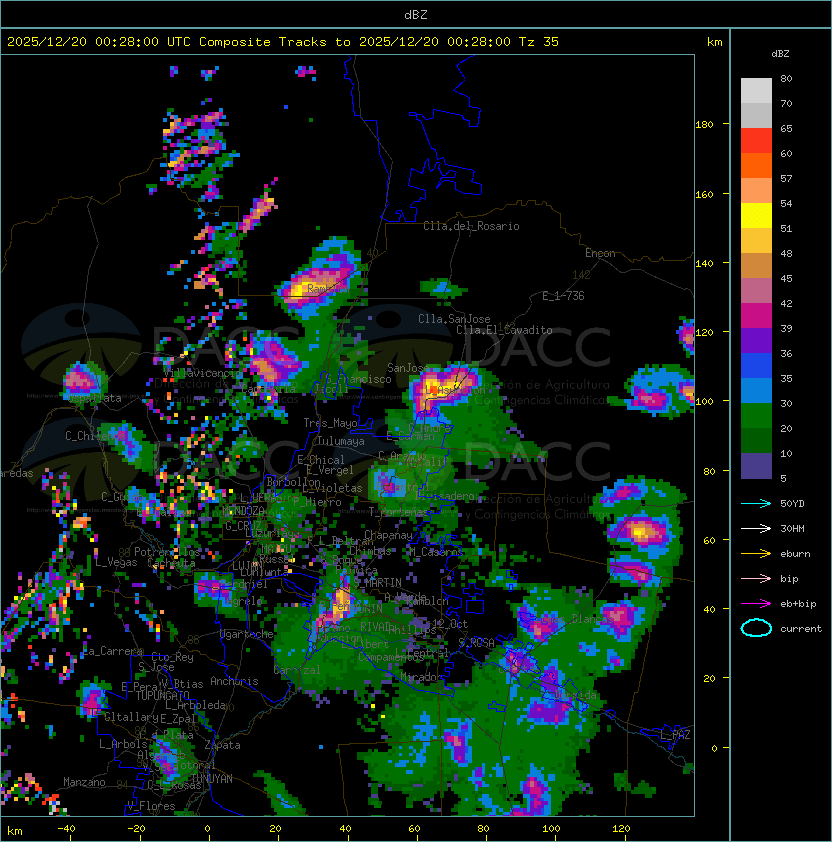This screenshot has height=842, width=832.
Task: Click the 'E_1-736' map label
Action: click(563, 296)
